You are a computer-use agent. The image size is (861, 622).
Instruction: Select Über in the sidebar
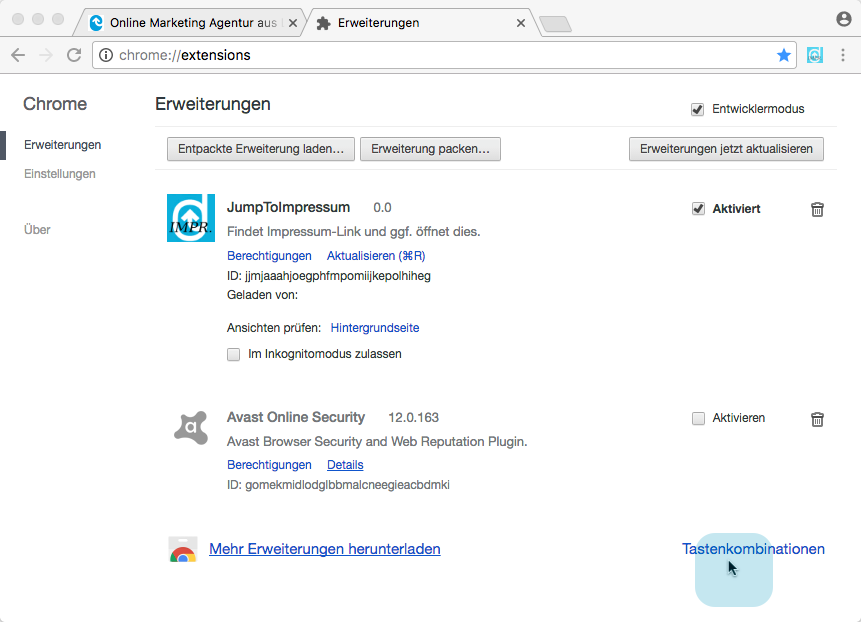click(x=37, y=230)
